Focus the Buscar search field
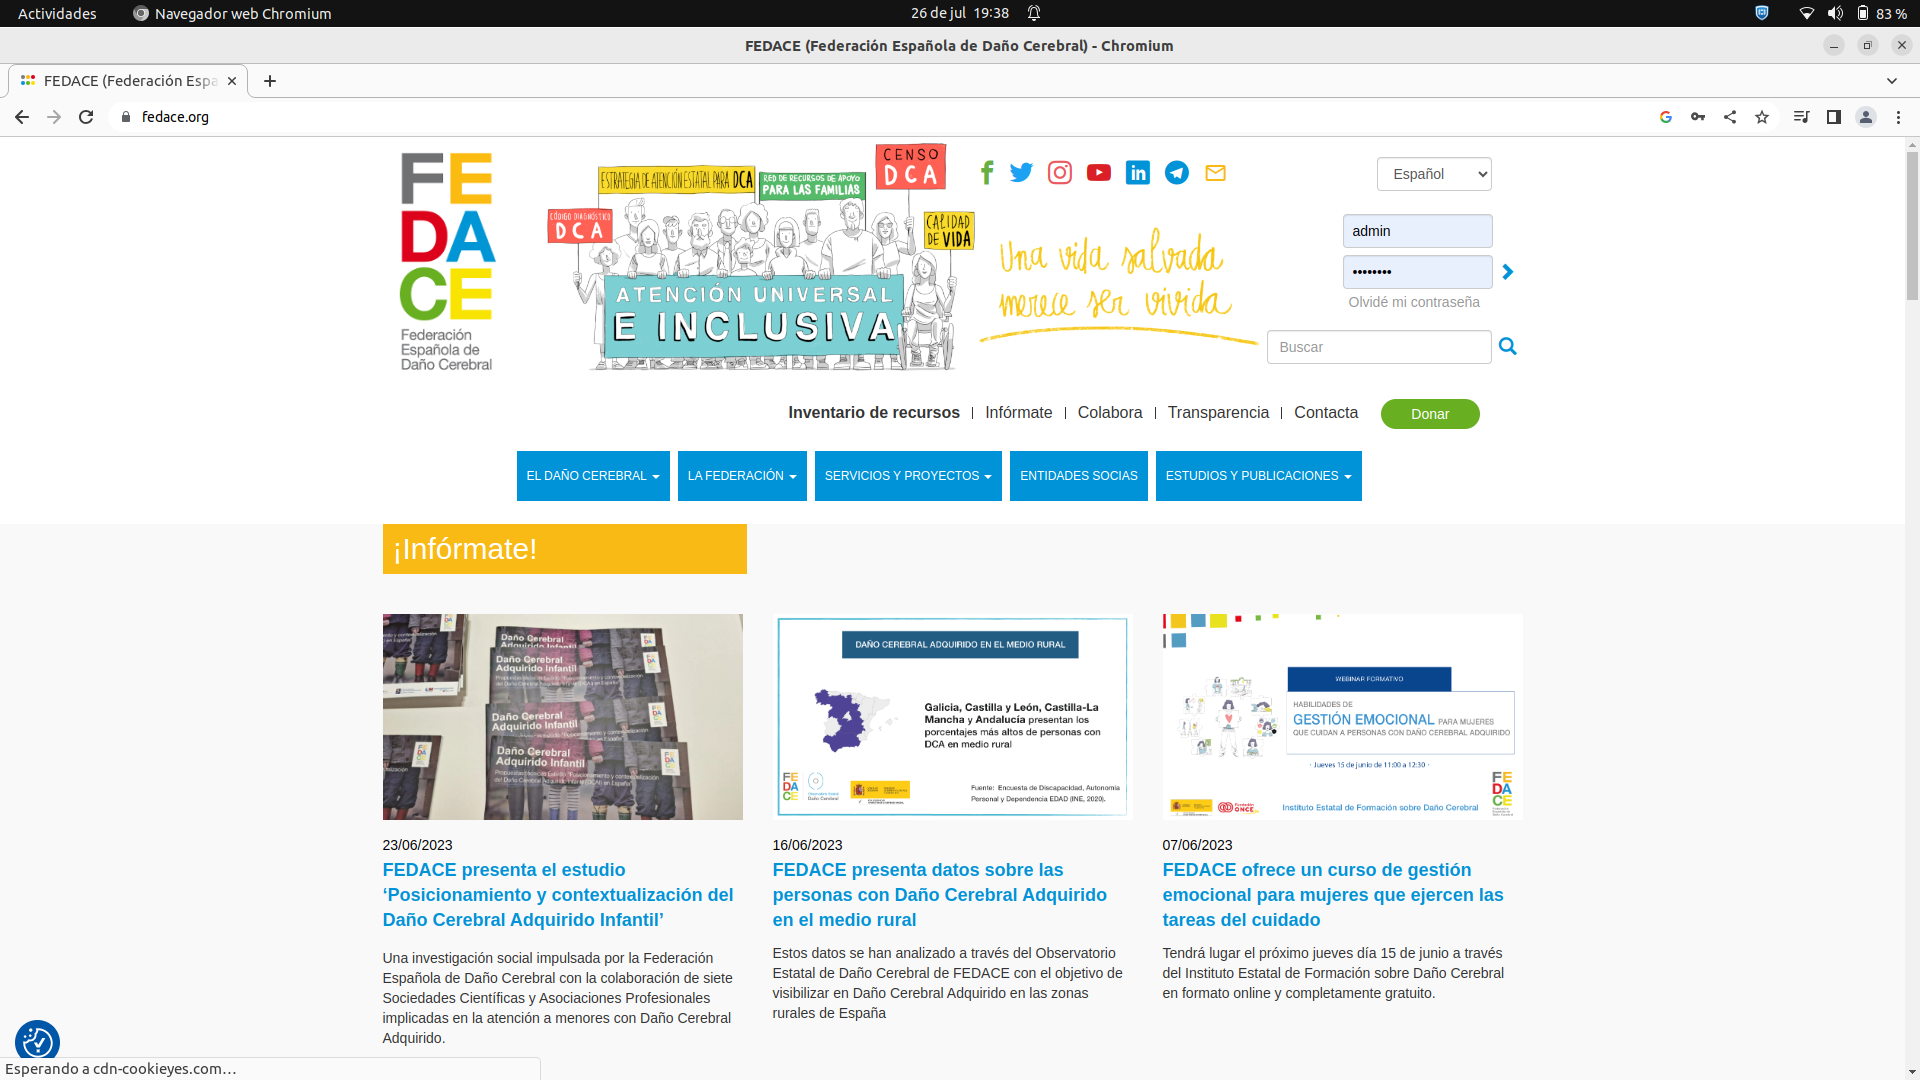 (x=1379, y=347)
